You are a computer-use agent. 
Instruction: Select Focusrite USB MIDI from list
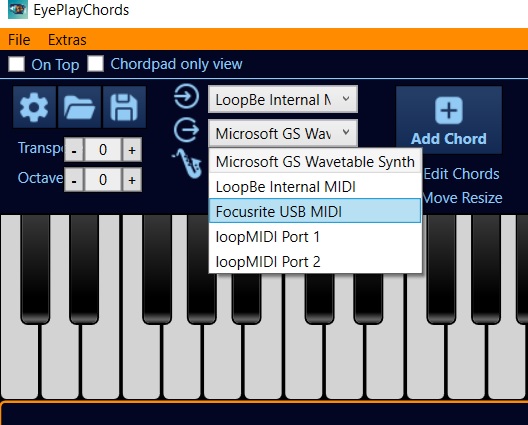click(x=315, y=211)
